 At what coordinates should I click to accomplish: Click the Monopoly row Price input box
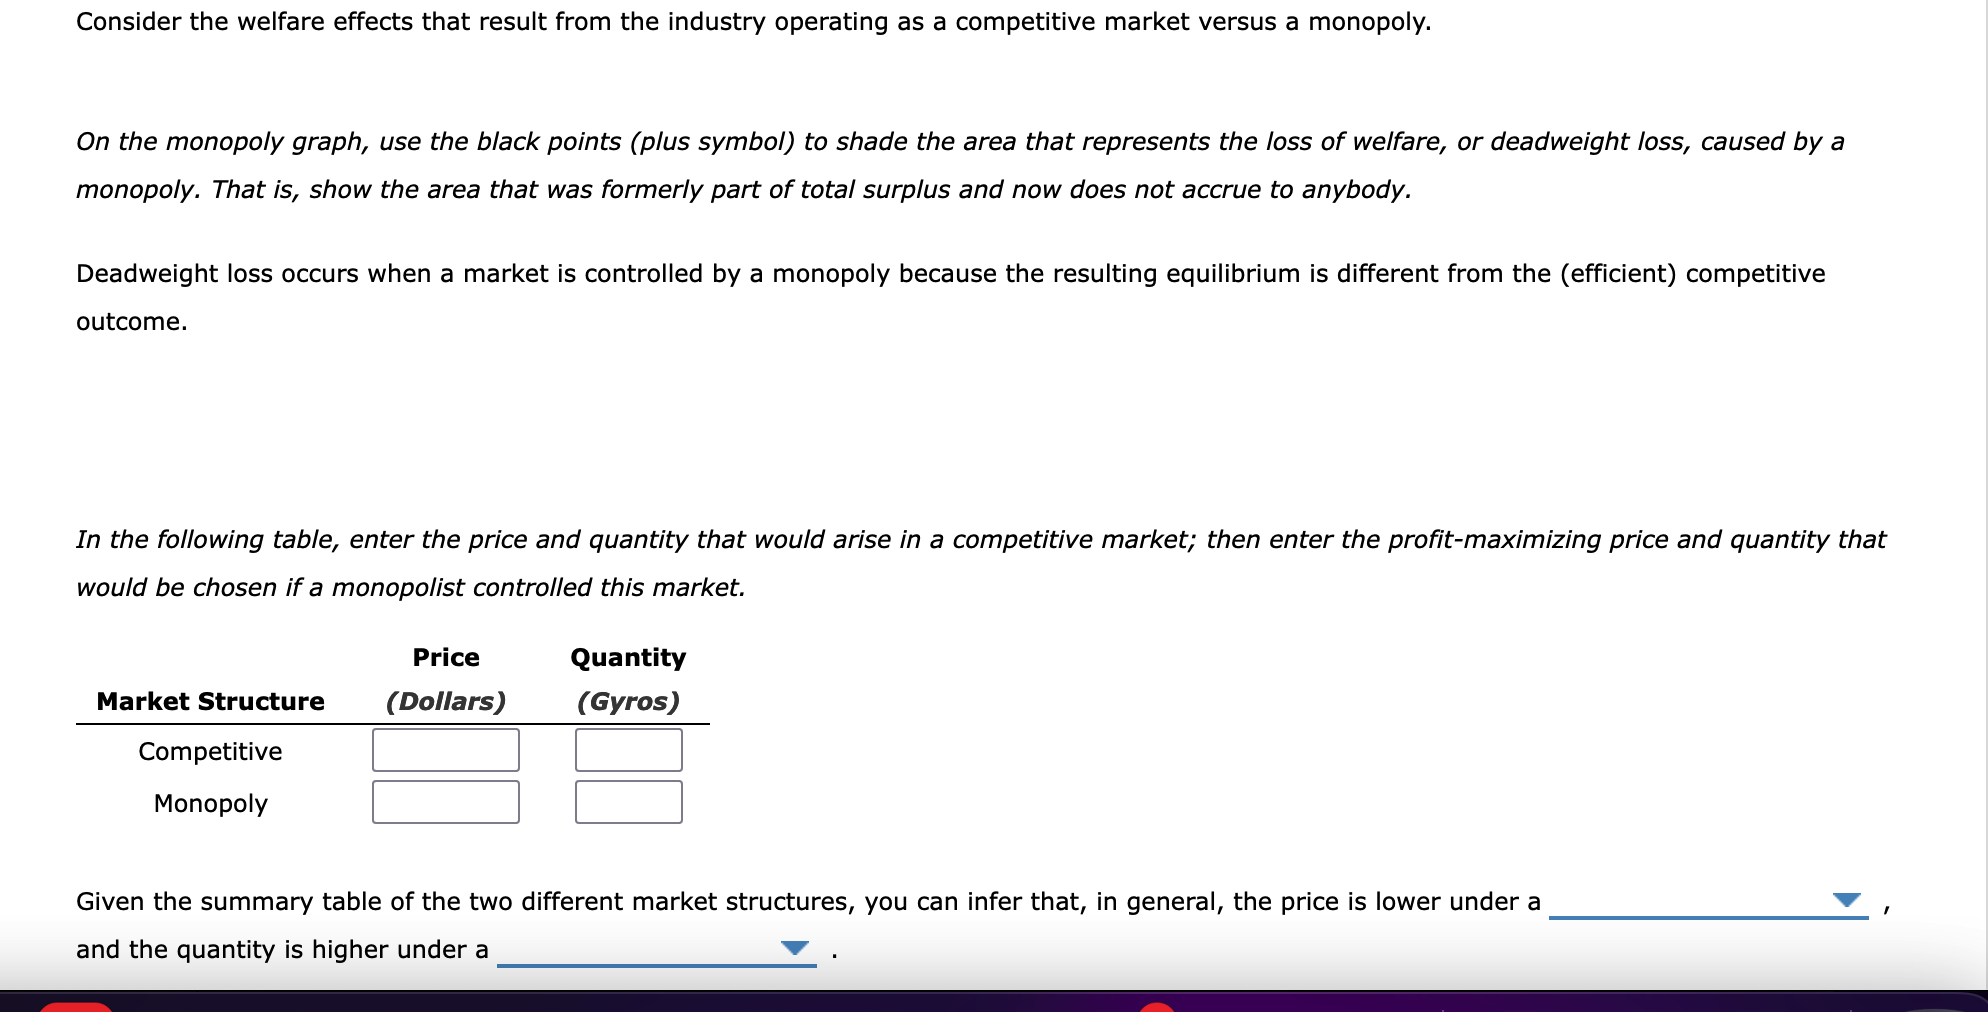coord(445,802)
